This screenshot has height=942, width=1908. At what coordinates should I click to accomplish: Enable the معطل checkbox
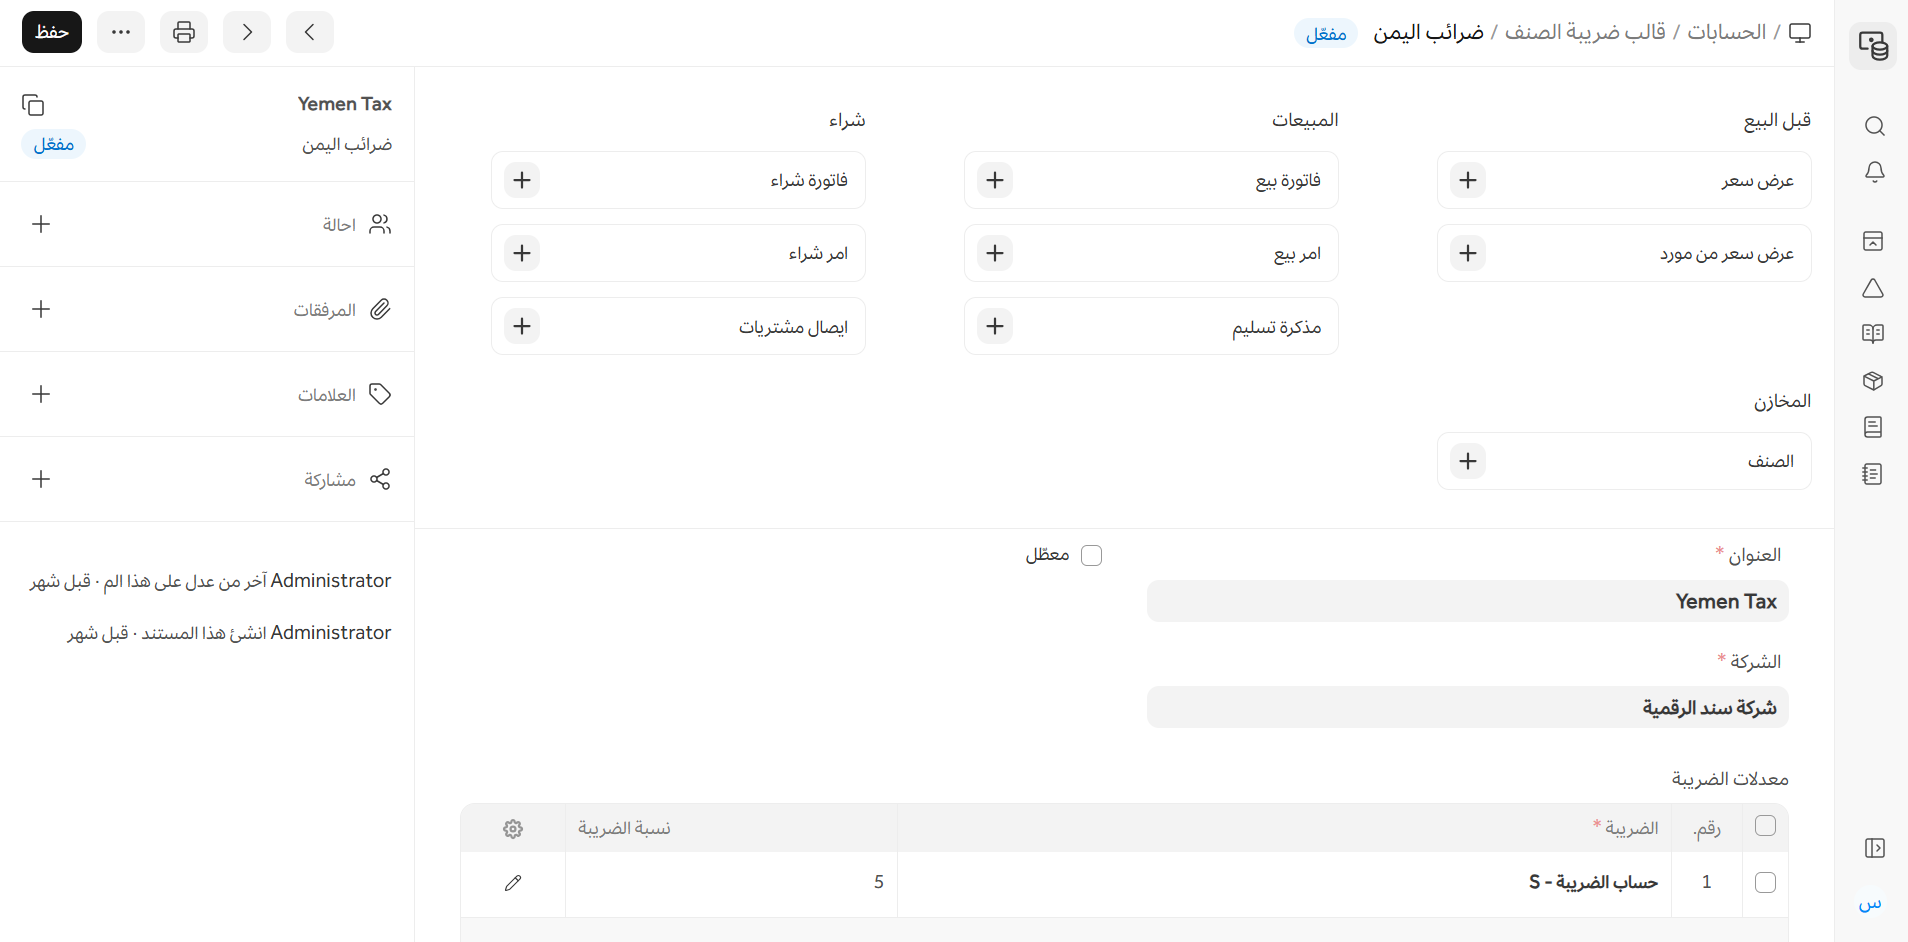[1091, 555]
